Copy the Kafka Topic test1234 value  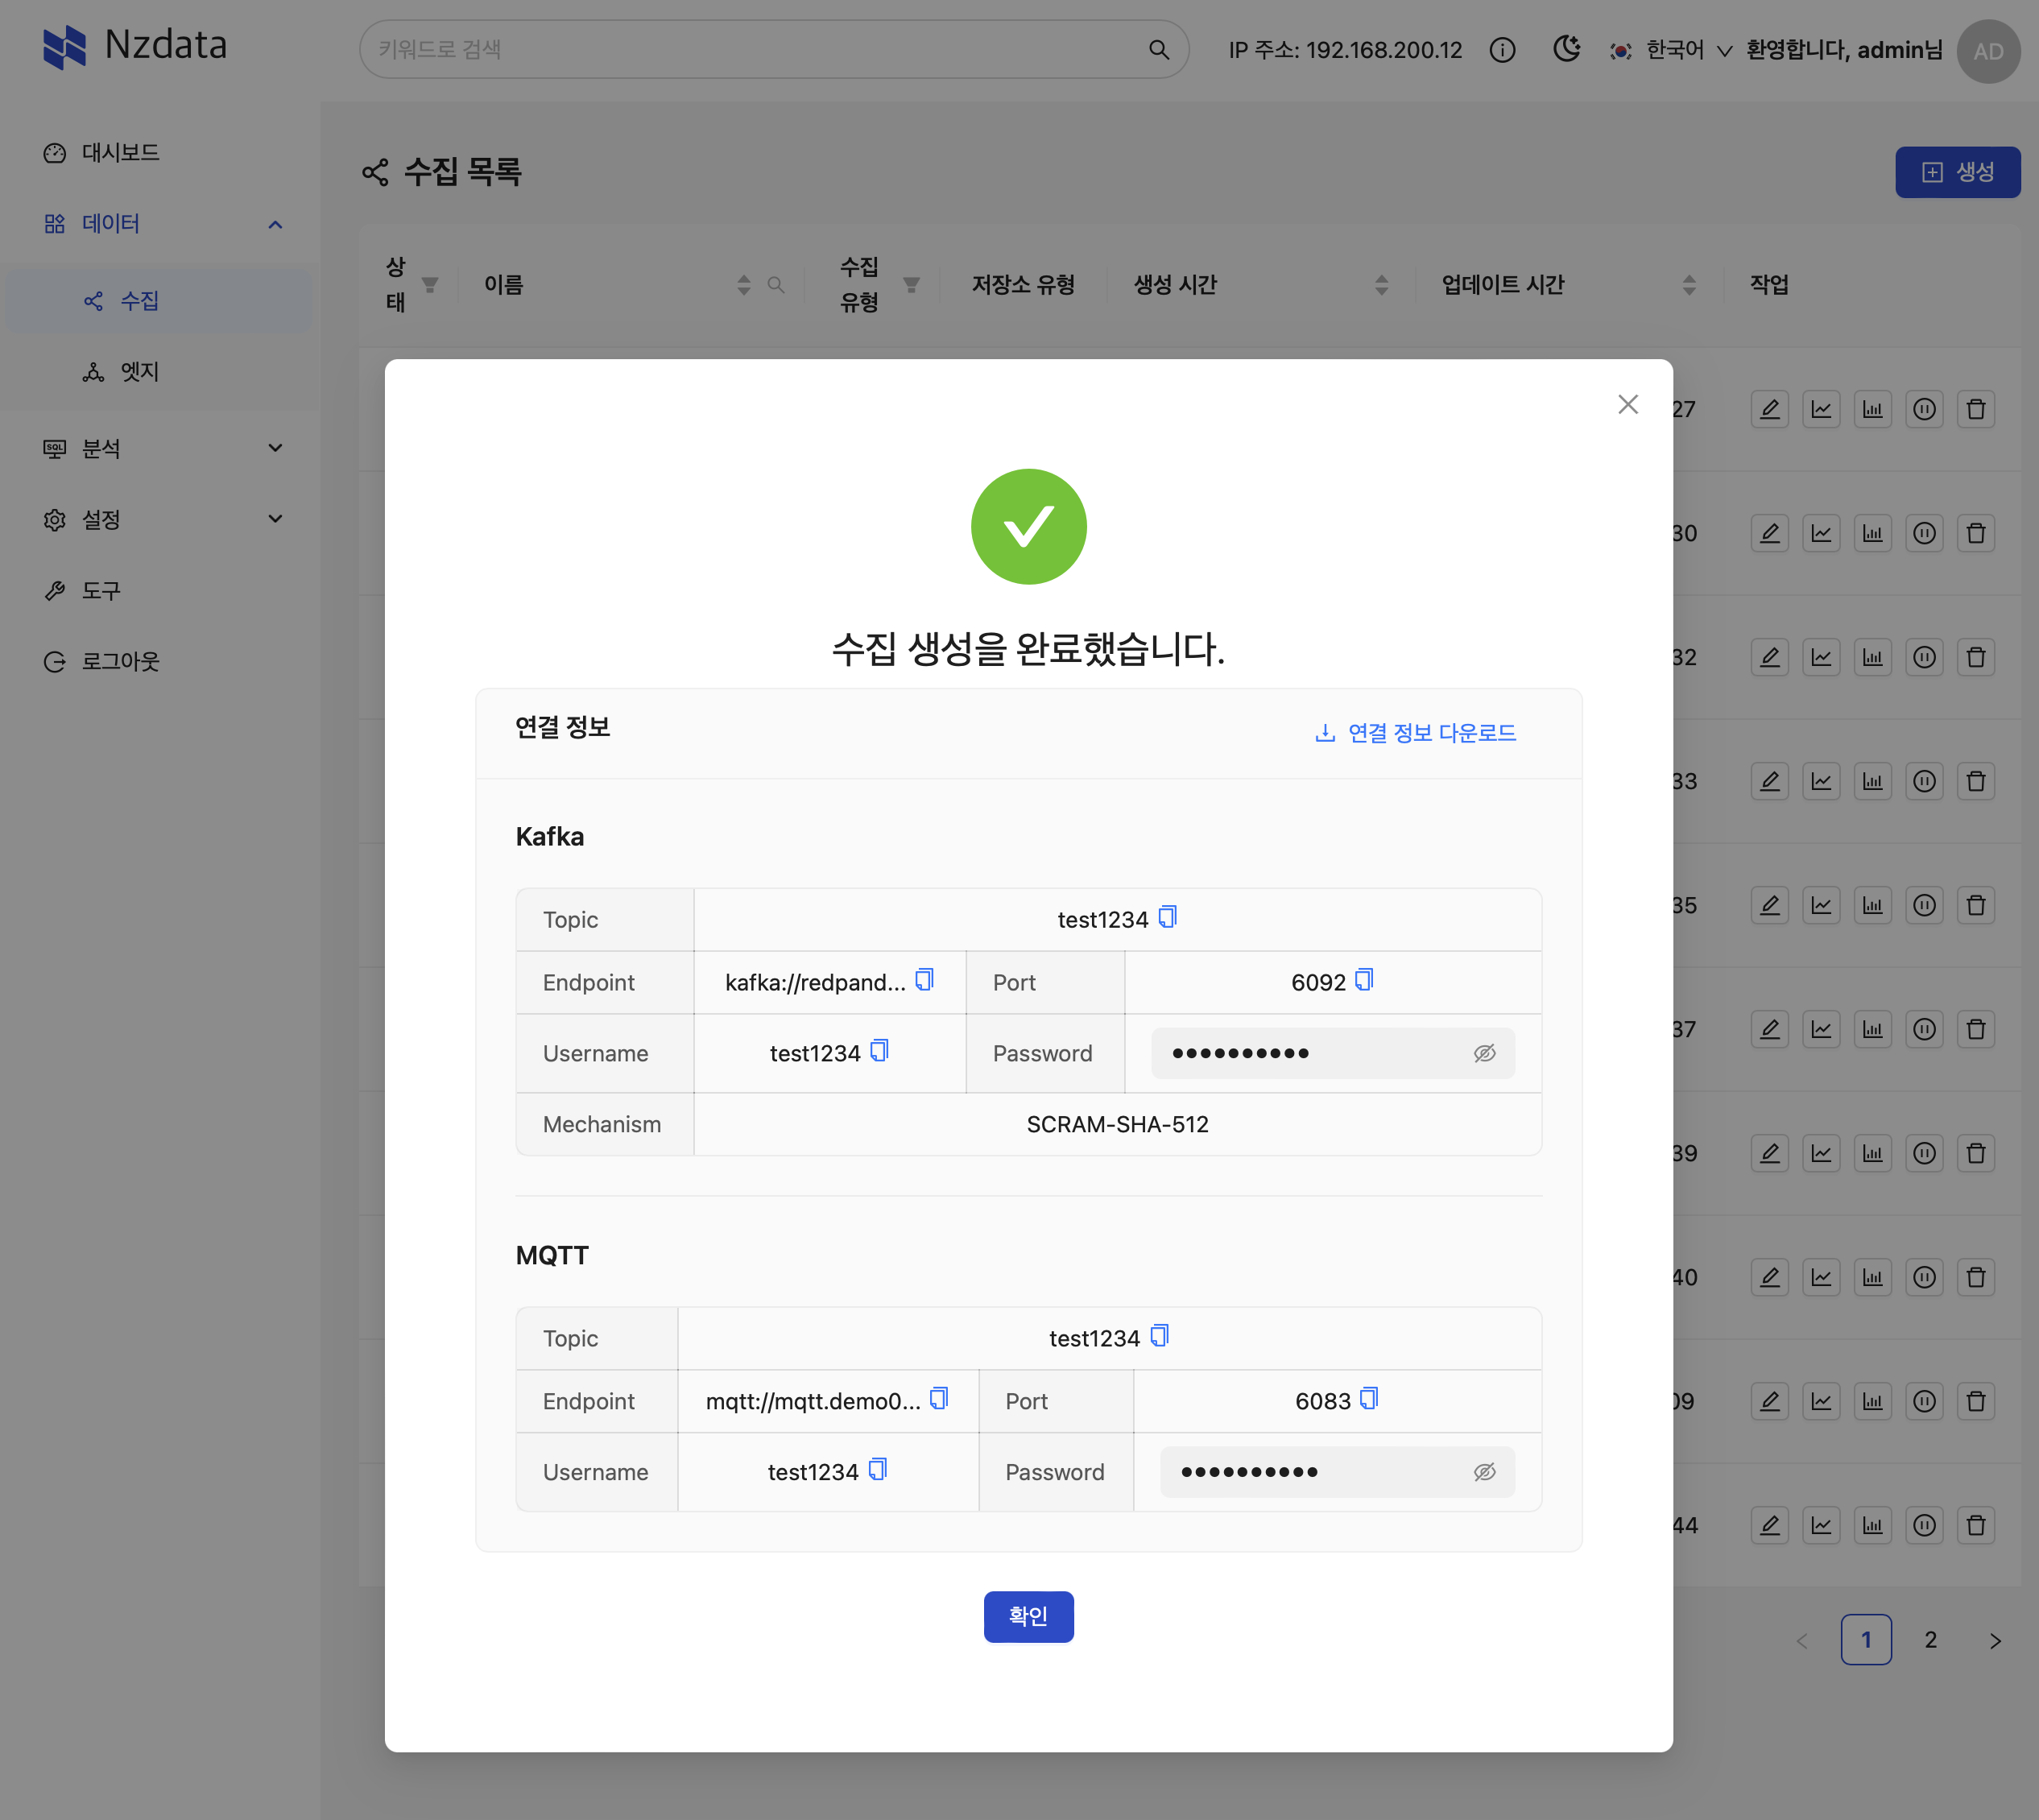click(x=1167, y=917)
